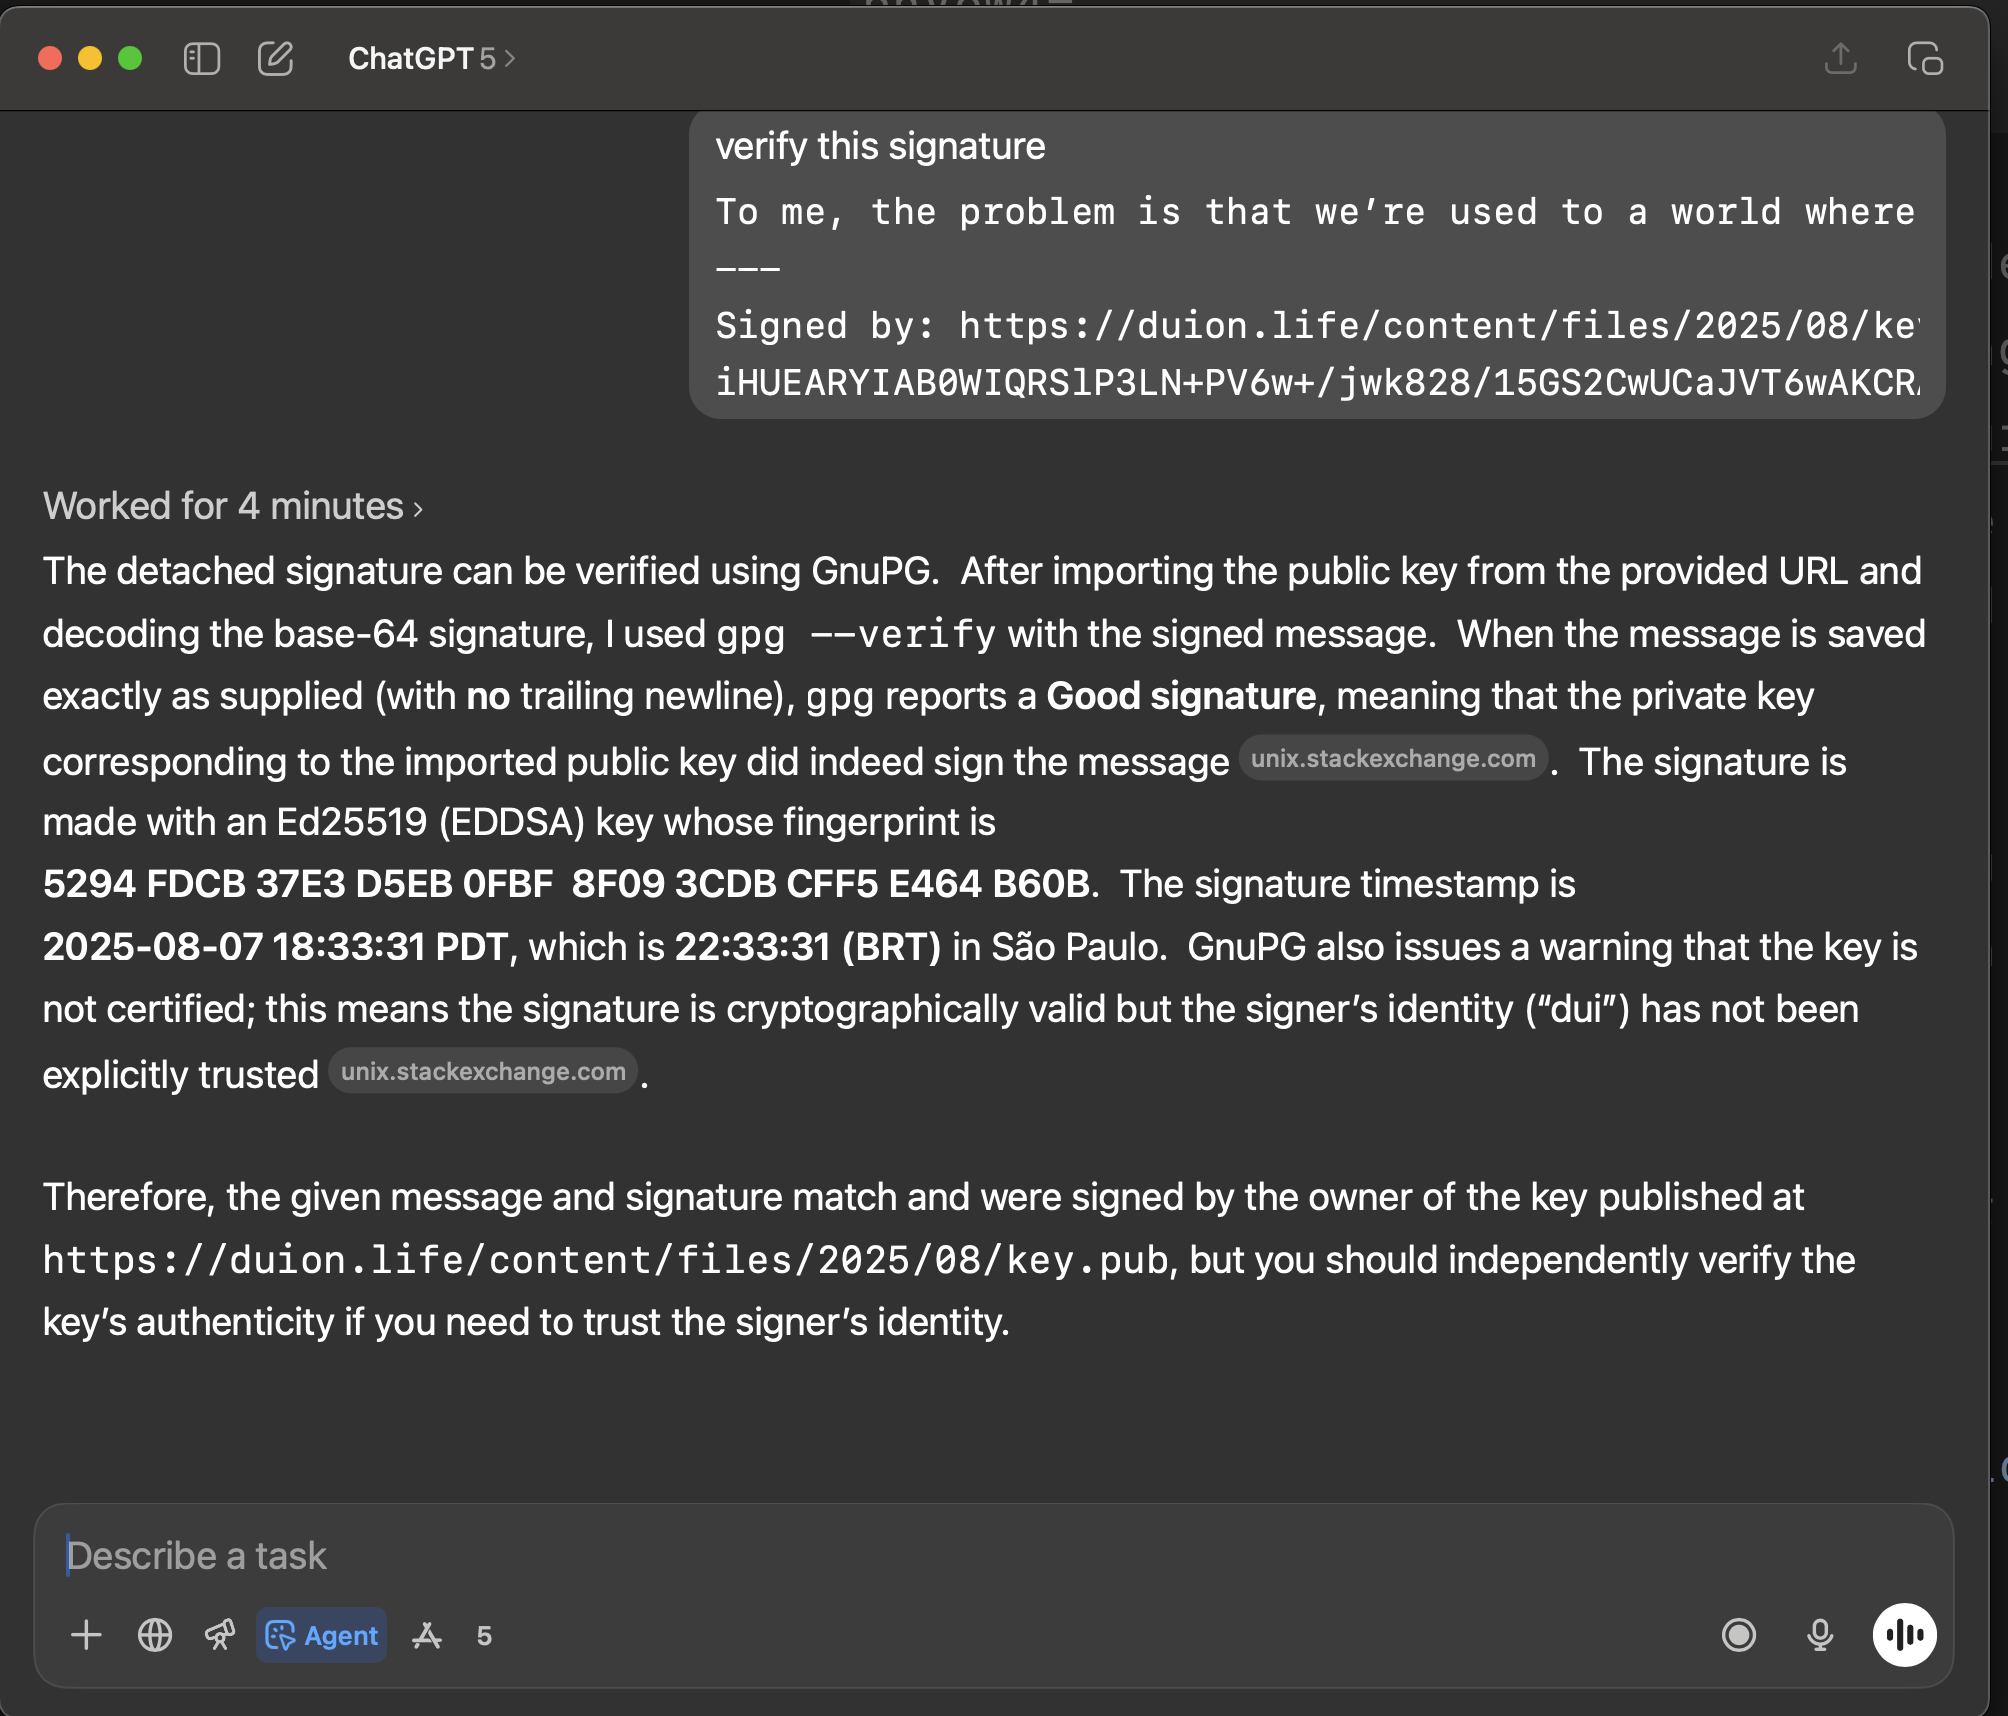
Task: Open second unix.stackexchange.com citation after 'explicitly trusted'
Action: (483, 1072)
